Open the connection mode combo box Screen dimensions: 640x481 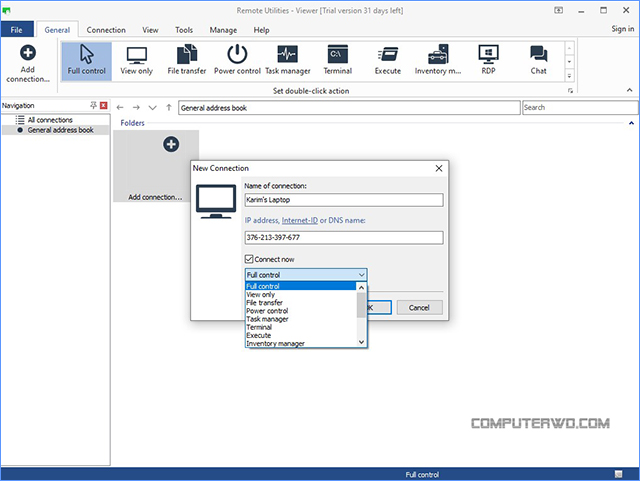(x=306, y=275)
